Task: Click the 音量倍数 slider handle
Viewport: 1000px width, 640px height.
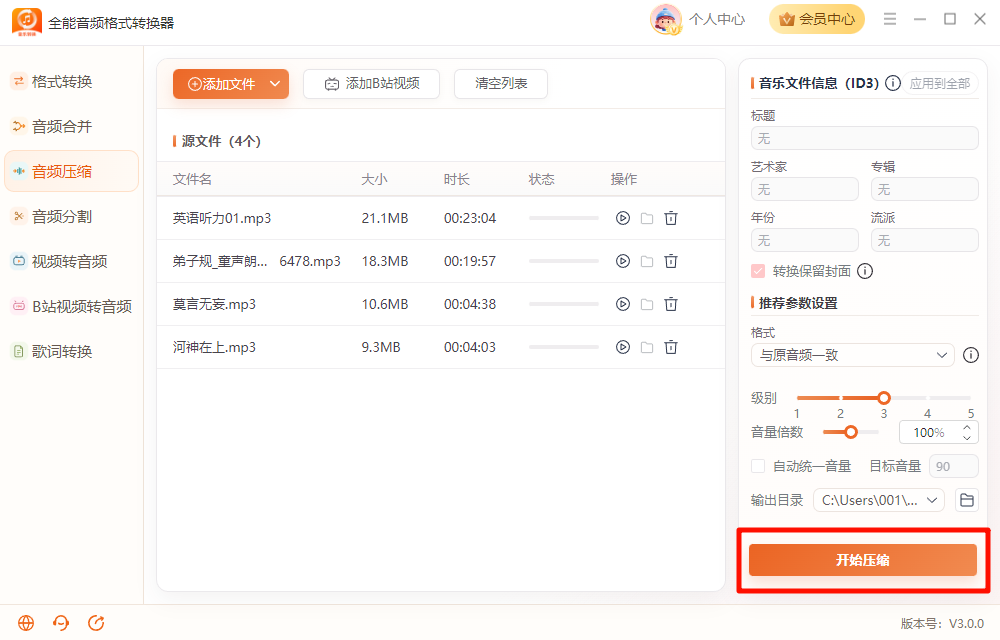Action: click(x=851, y=432)
